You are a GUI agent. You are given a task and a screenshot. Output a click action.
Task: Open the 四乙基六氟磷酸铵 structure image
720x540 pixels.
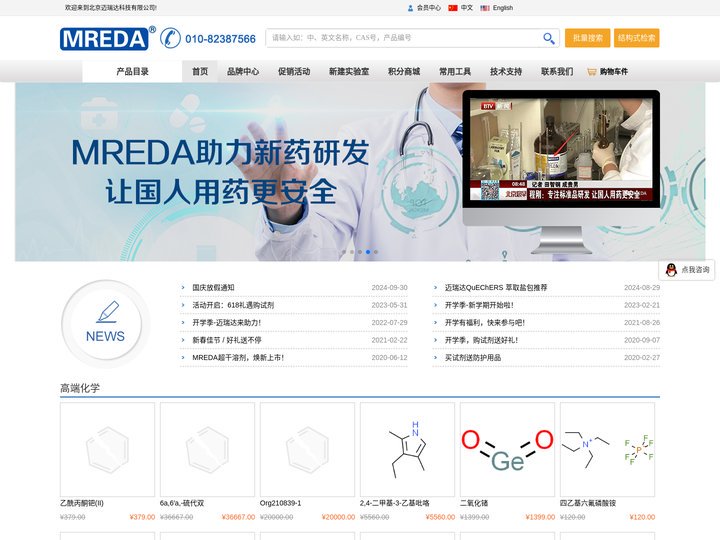click(608, 450)
